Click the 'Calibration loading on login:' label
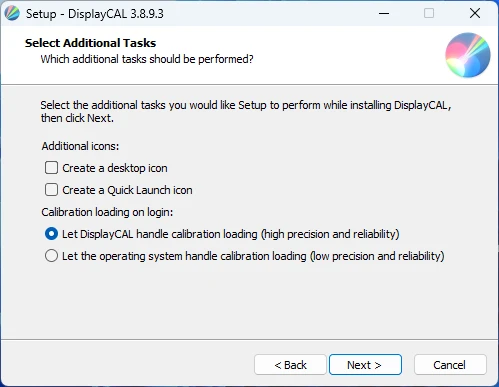The width and height of the screenshot is (499, 387). pos(107,212)
